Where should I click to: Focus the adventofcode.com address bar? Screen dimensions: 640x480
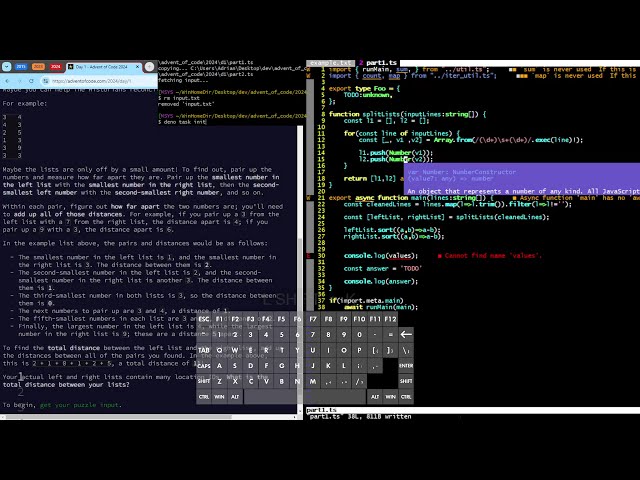[98, 81]
